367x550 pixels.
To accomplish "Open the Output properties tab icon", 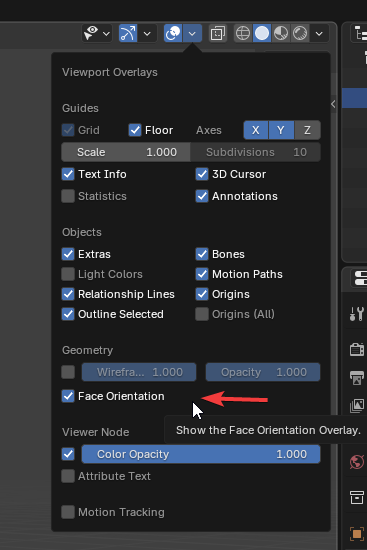I will tap(357, 378).
